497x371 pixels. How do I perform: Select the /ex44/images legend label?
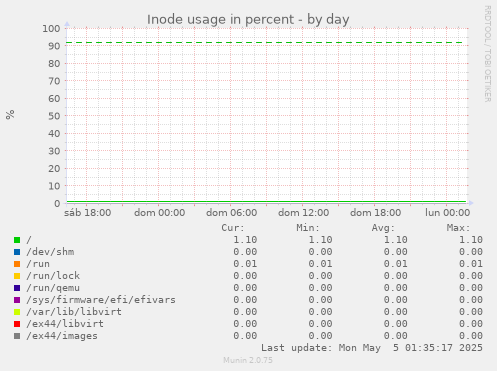[62, 336]
